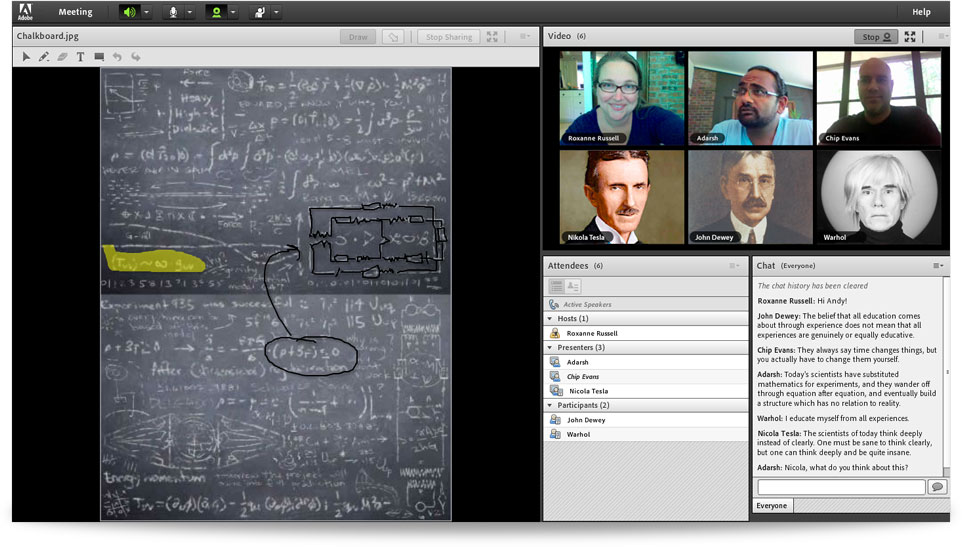Select Roxanne Russell's video feed
The width and height of the screenshot is (962, 547).
(x=621, y=98)
